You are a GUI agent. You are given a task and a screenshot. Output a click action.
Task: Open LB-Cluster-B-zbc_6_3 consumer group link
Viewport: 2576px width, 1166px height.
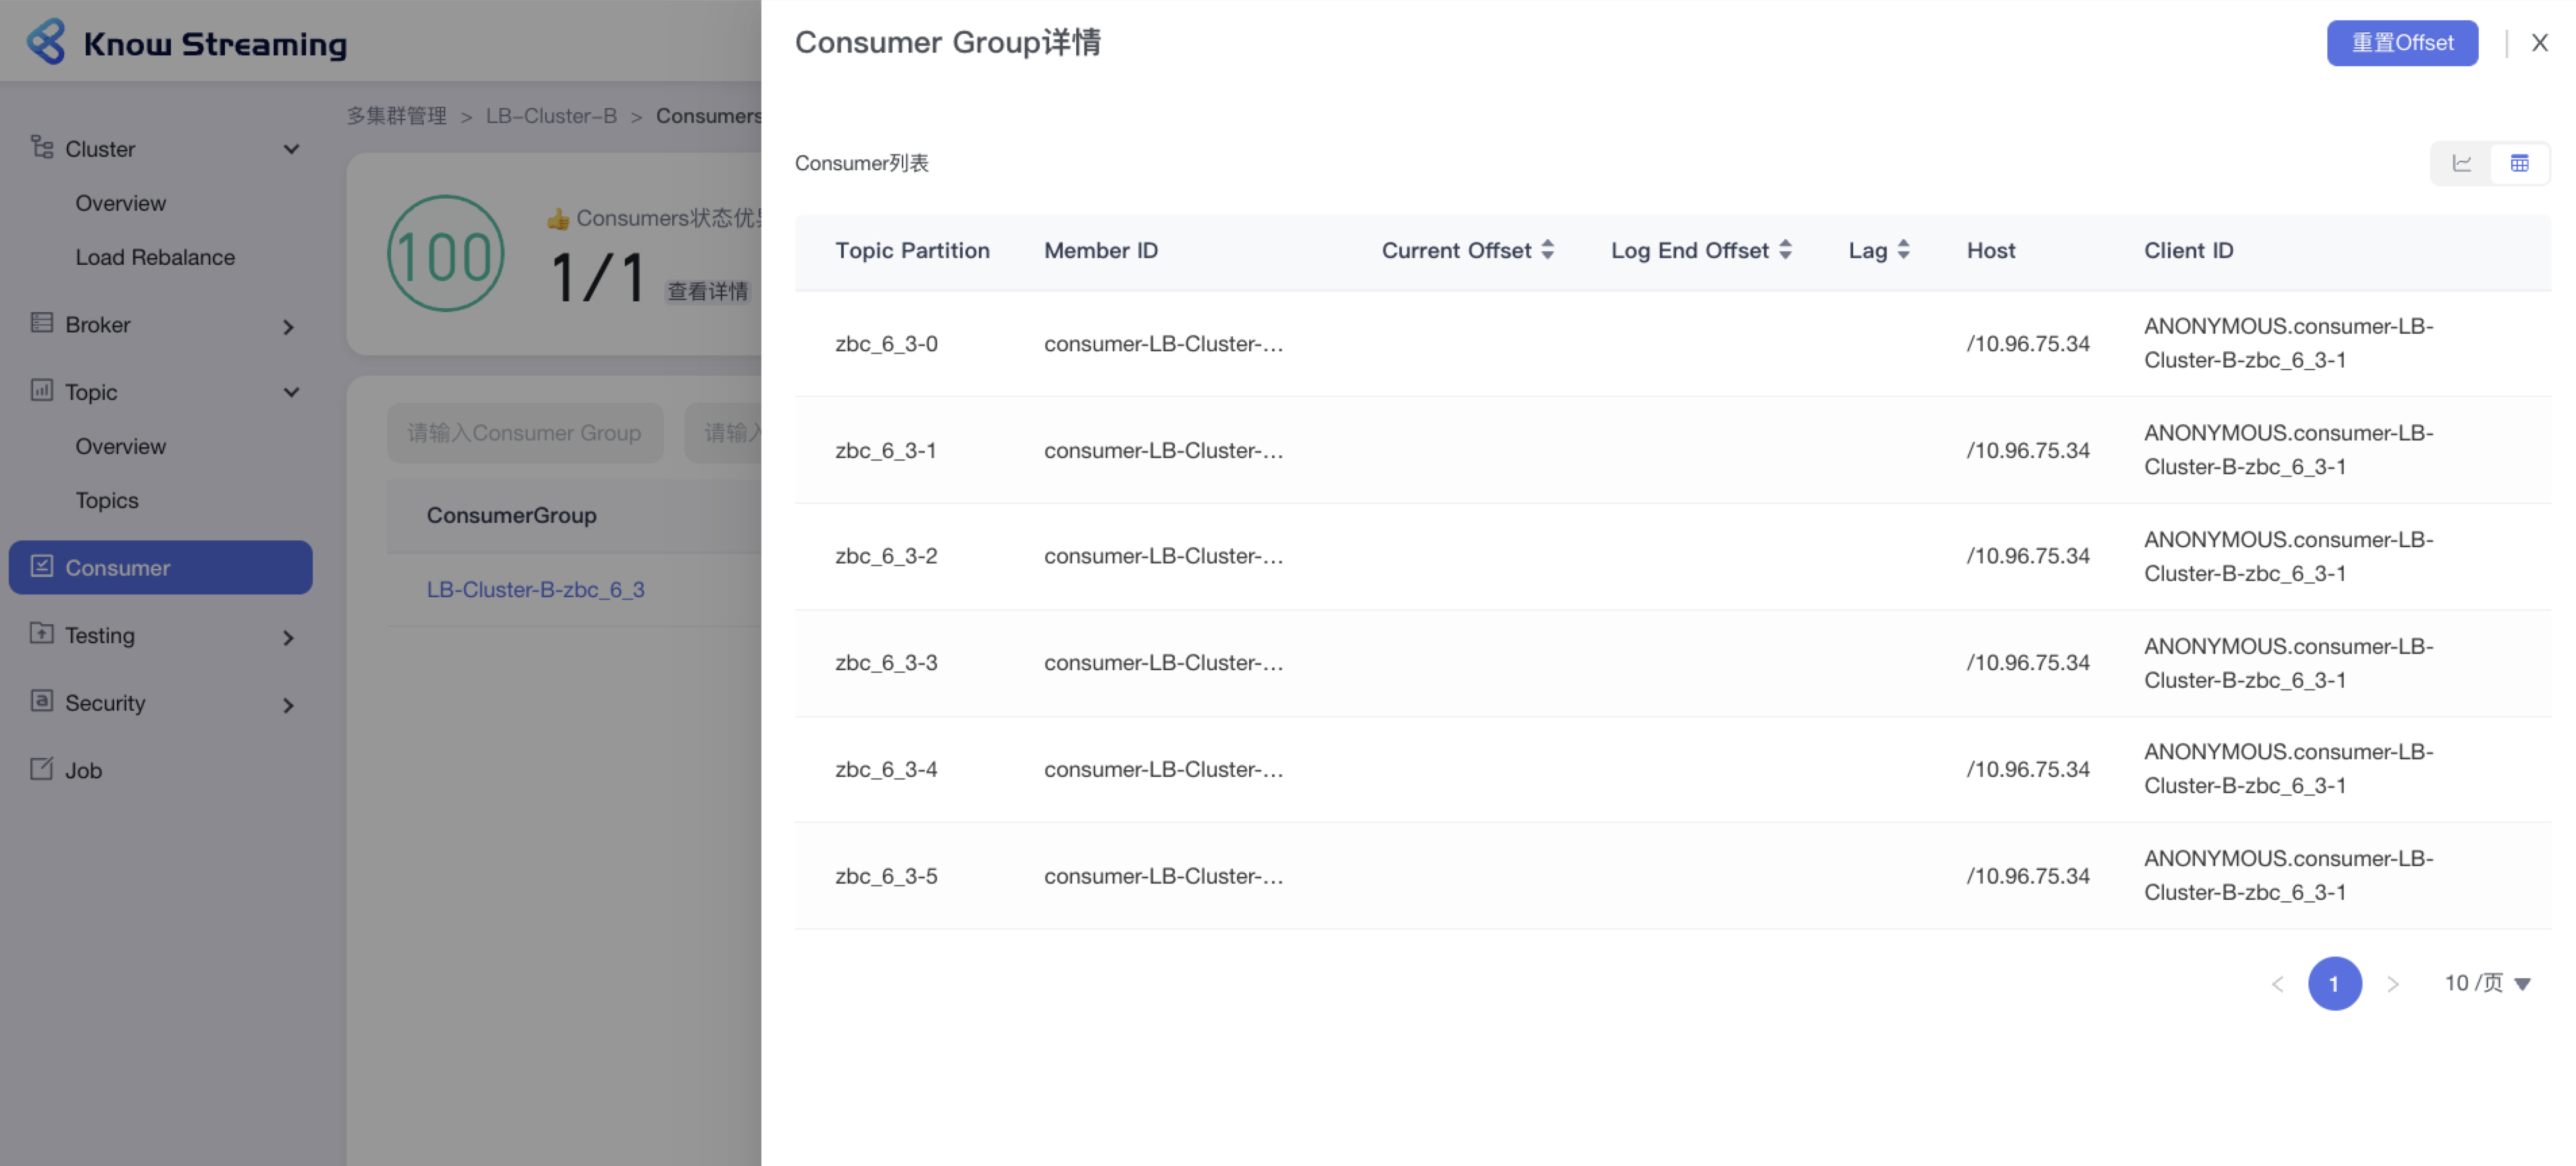point(535,590)
